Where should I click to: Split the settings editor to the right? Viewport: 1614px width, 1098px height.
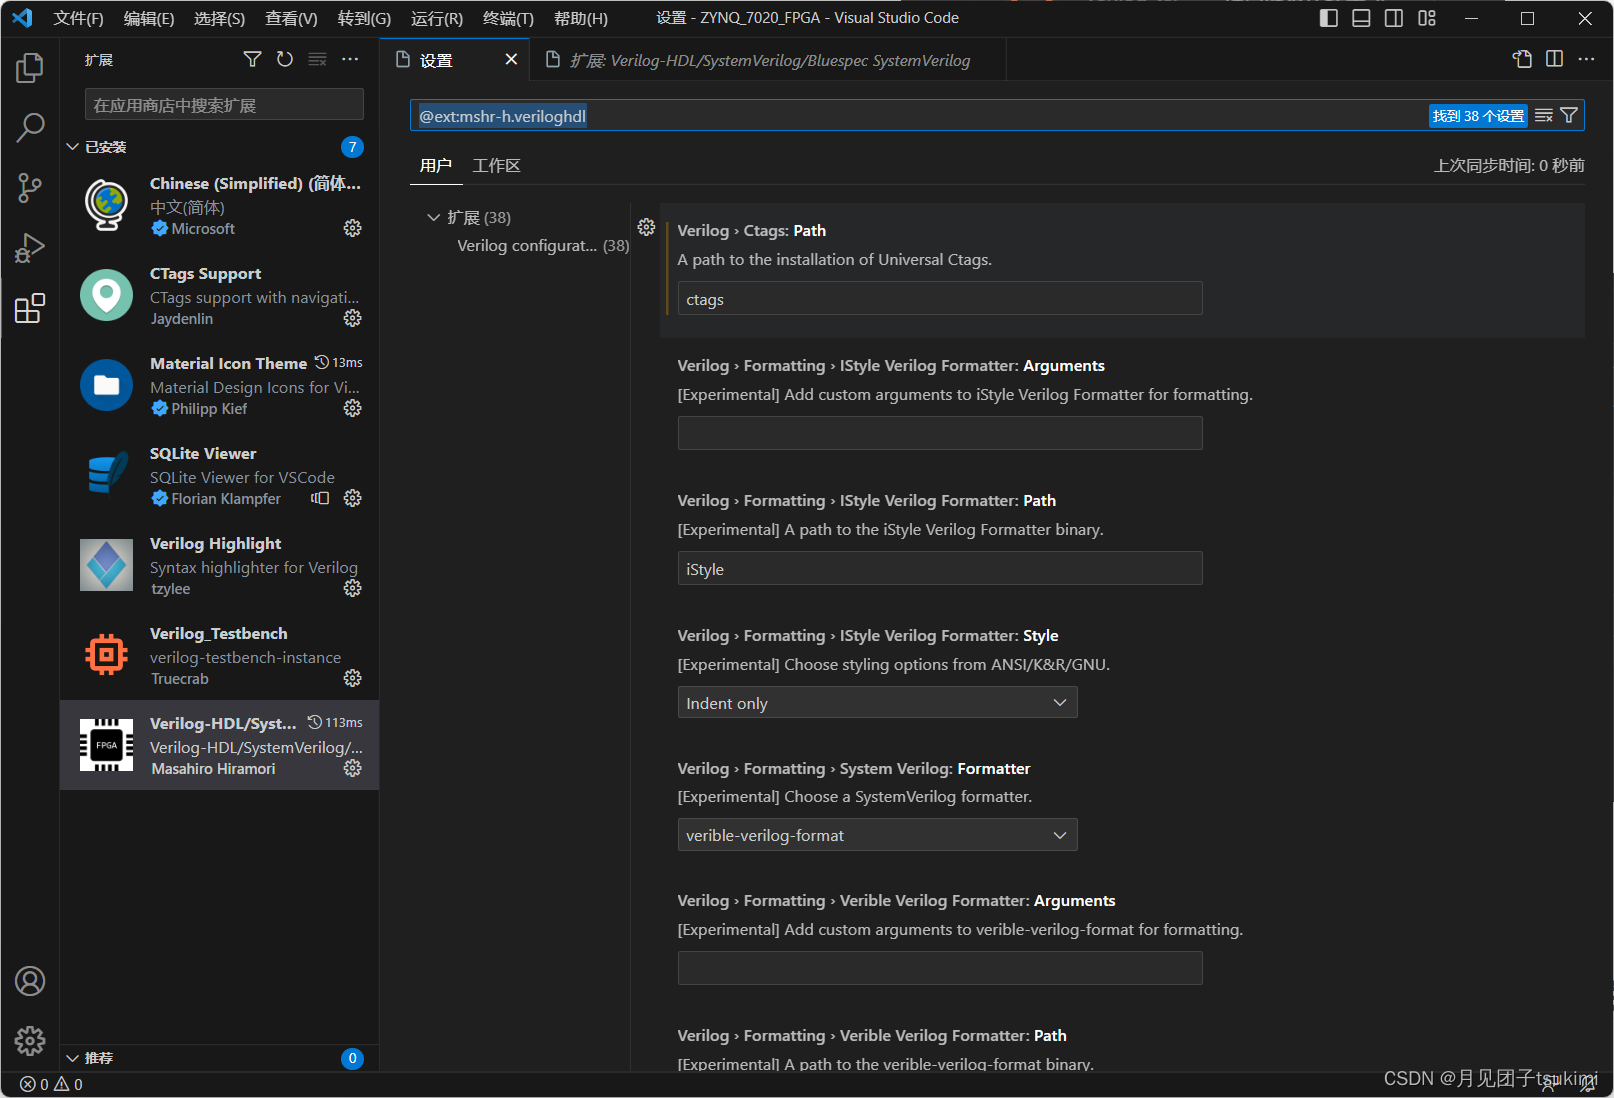coord(1554,59)
